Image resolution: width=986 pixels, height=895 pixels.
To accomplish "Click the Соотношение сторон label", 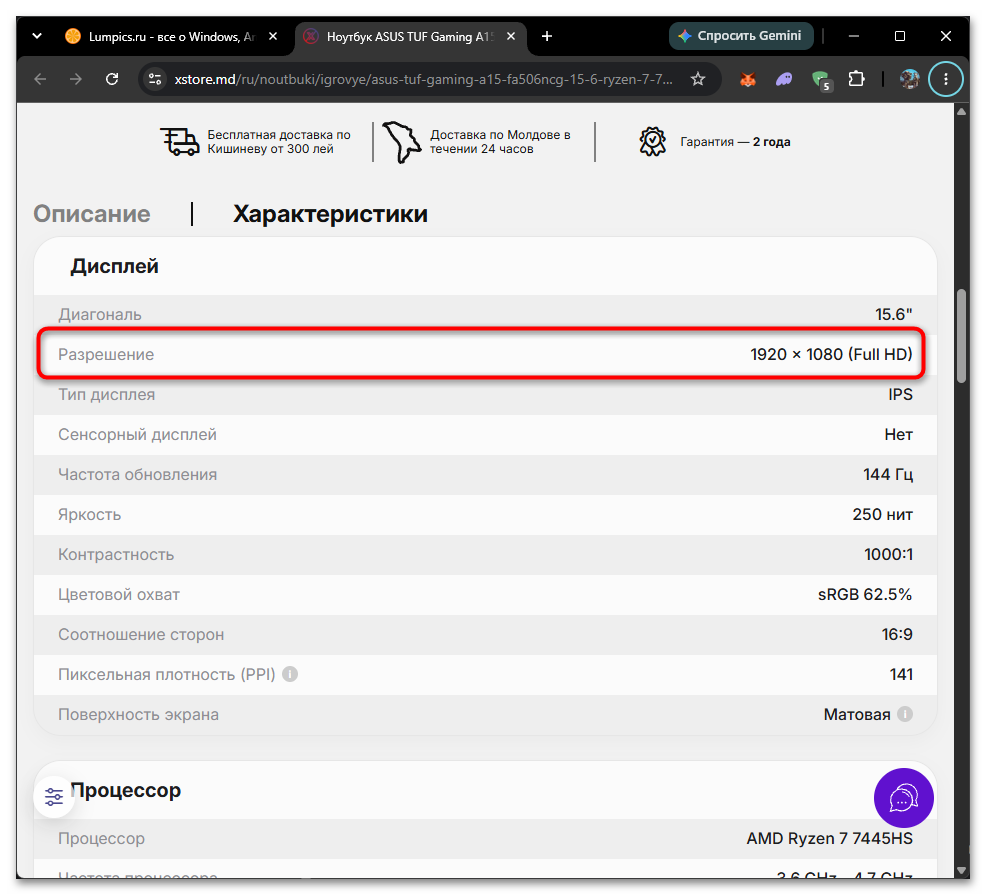I will [x=141, y=635].
